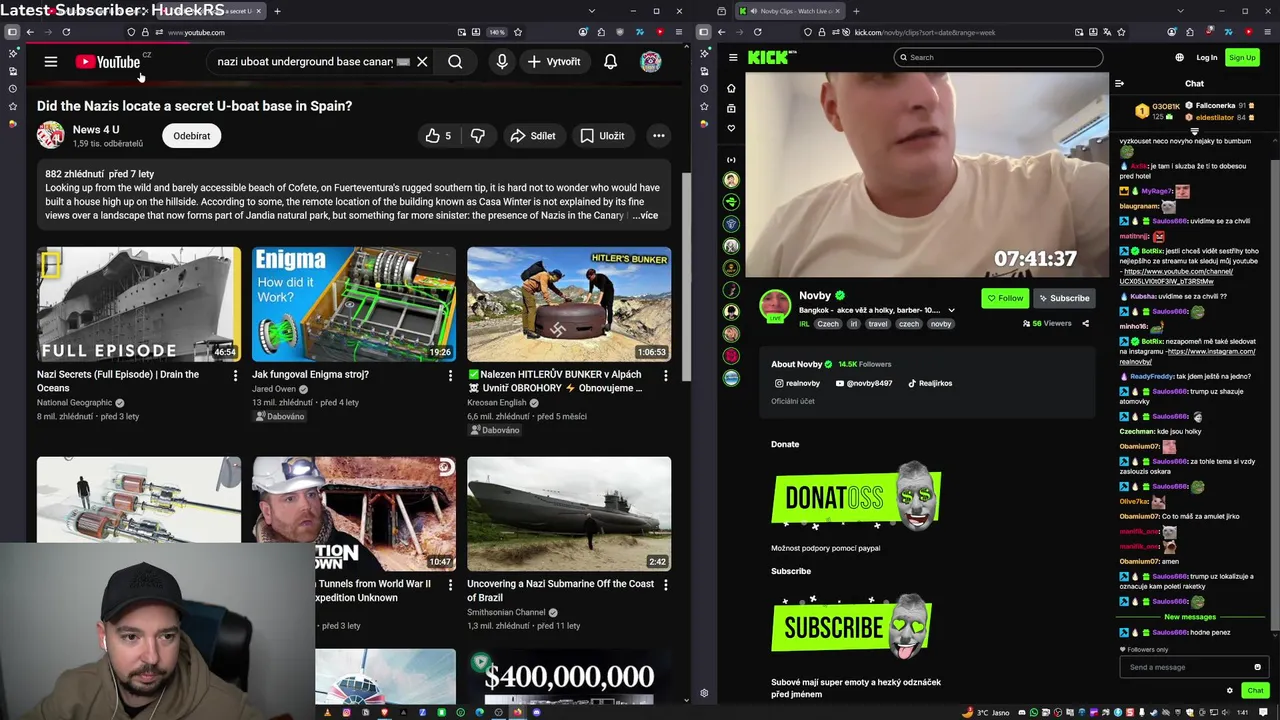
Task: Open options for Nalezen Hitlerův Bunker video
Action: pos(665,375)
